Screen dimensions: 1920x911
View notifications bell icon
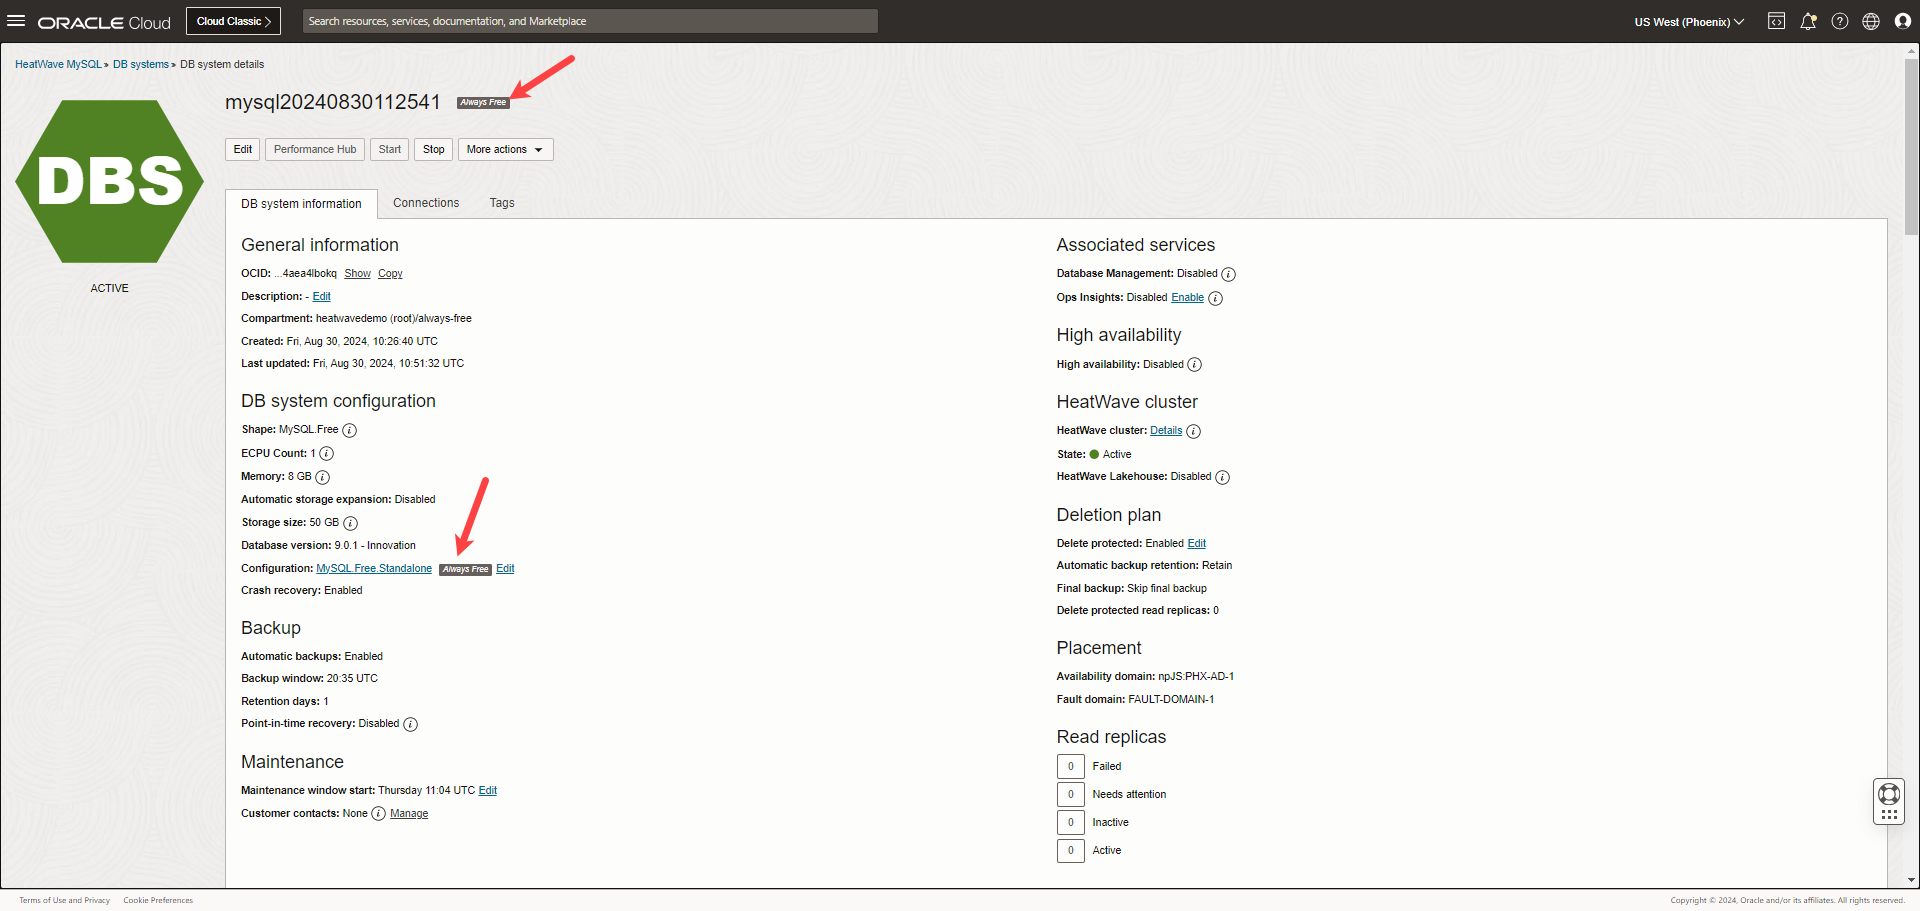1808,21
